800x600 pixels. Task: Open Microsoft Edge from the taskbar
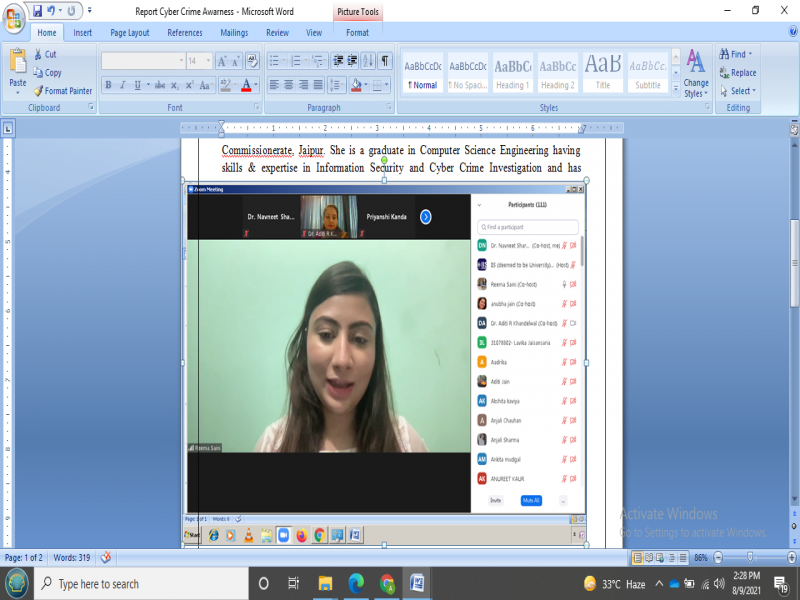(356, 583)
